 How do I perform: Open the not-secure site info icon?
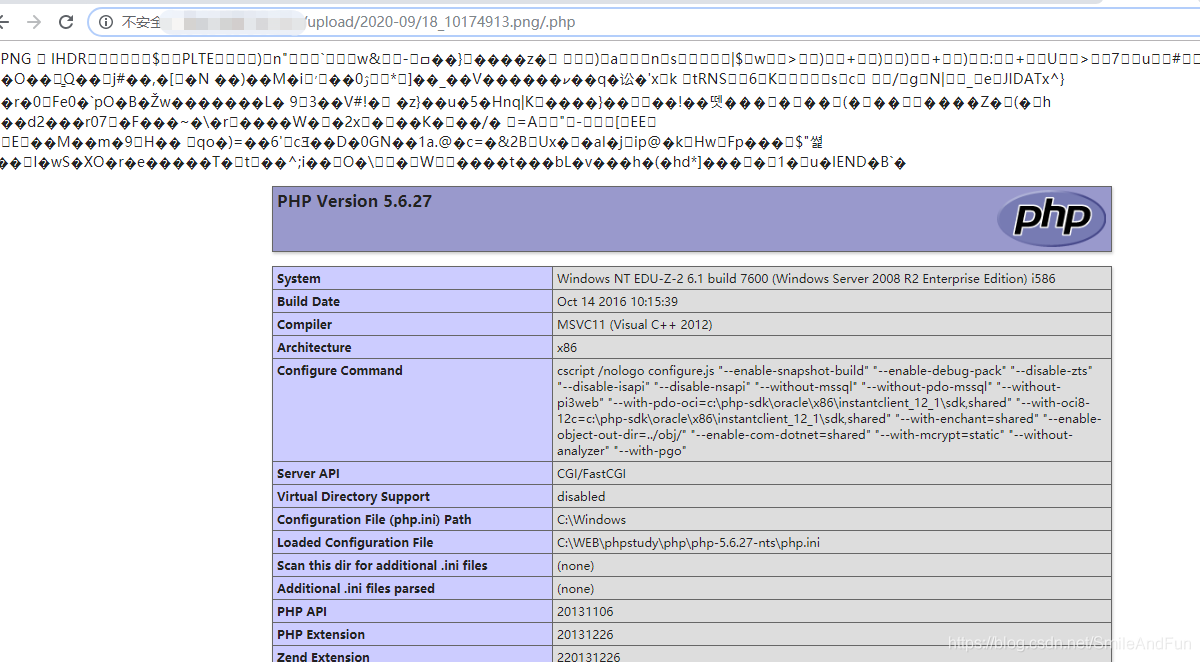[106, 22]
